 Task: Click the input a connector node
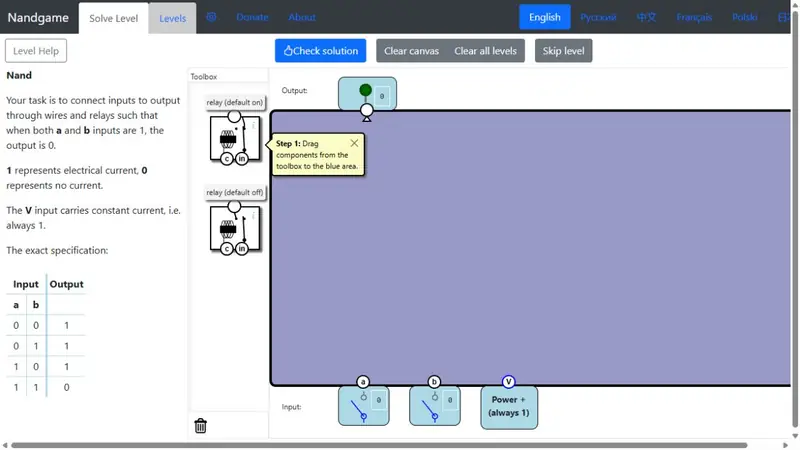363,382
